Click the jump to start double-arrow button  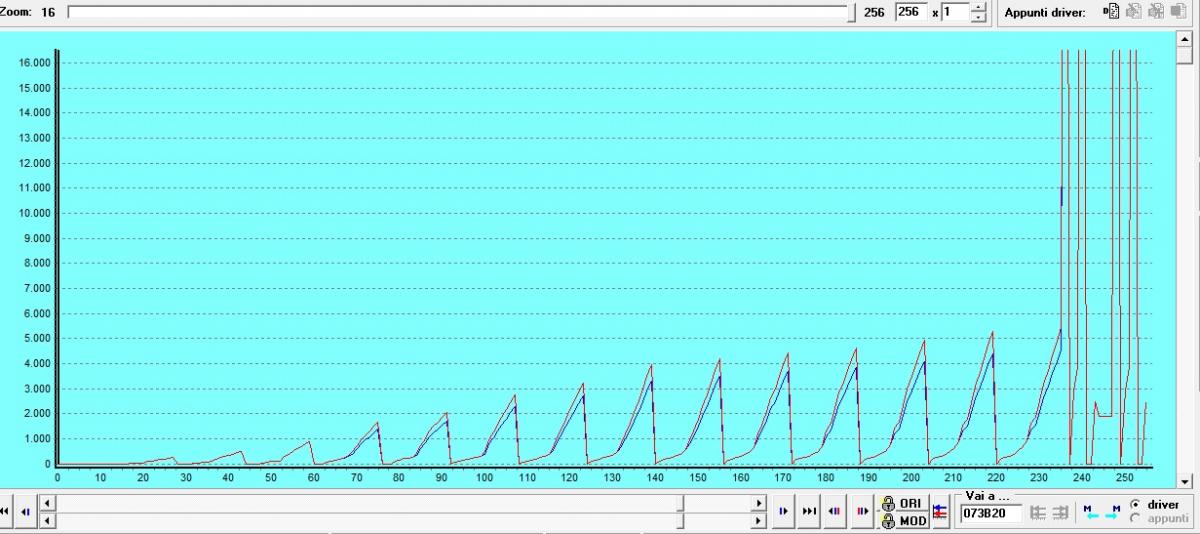6,511
